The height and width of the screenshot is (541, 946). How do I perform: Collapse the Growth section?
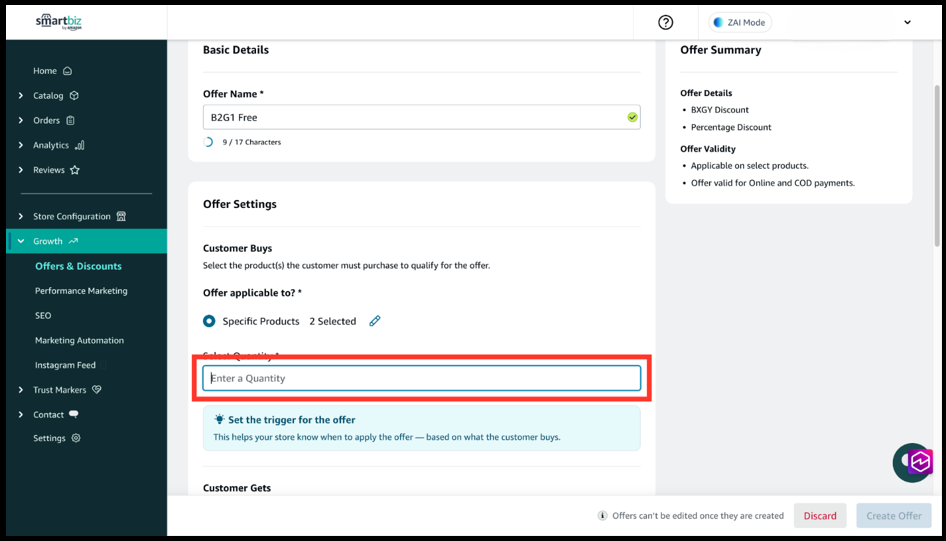(21, 241)
